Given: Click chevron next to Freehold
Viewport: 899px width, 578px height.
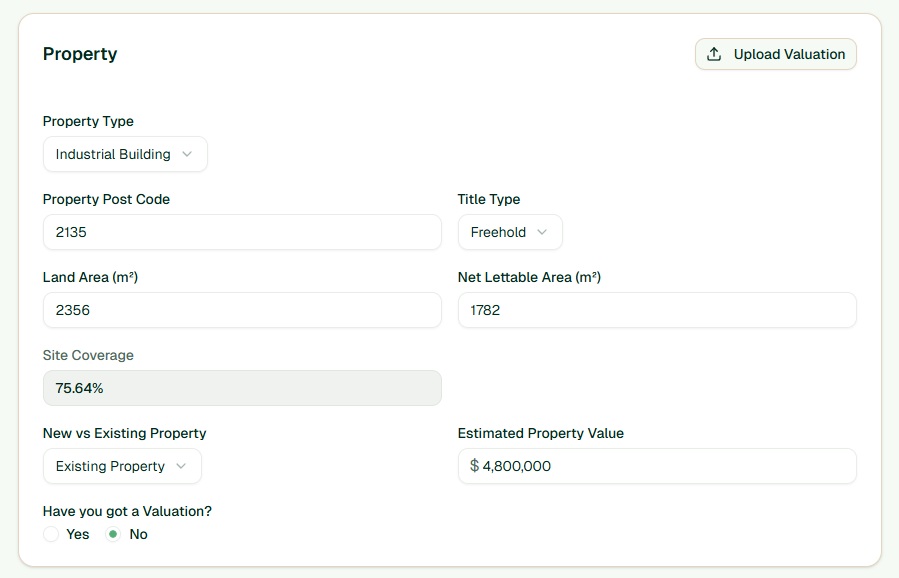Looking at the screenshot, I should [542, 232].
